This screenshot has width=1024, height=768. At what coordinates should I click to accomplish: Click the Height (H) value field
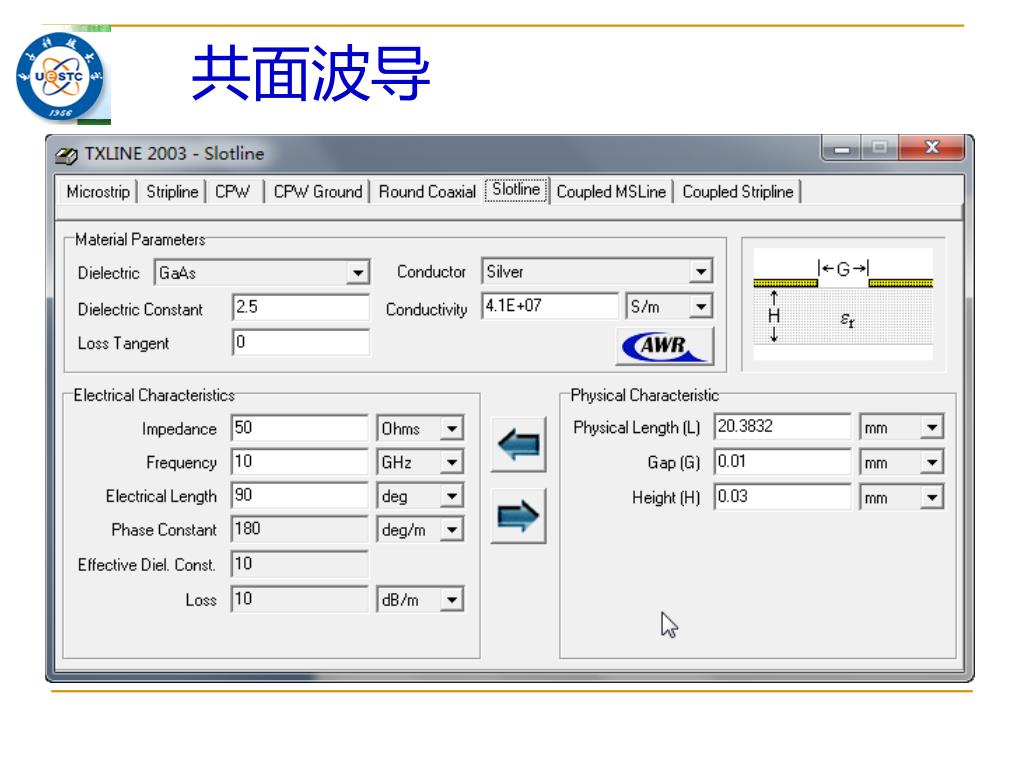[x=782, y=496]
